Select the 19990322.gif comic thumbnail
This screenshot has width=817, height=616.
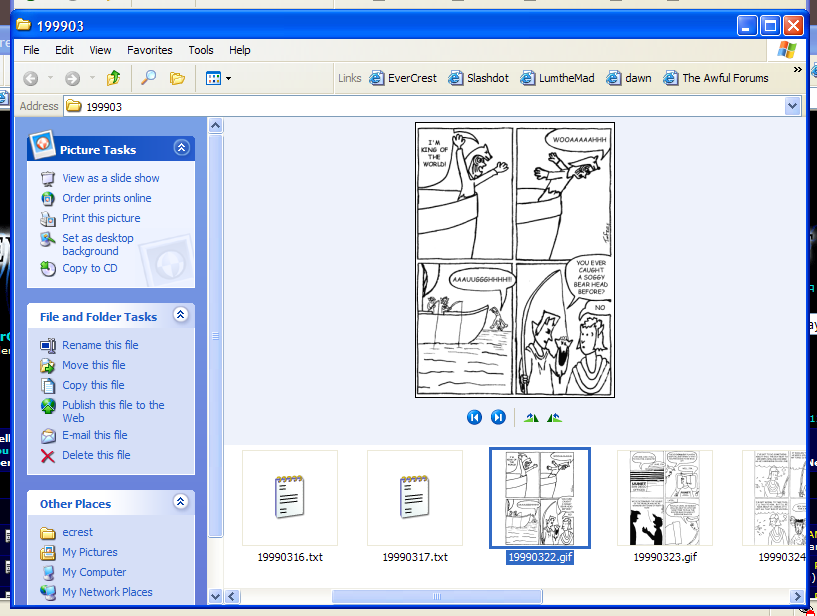point(540,498)
